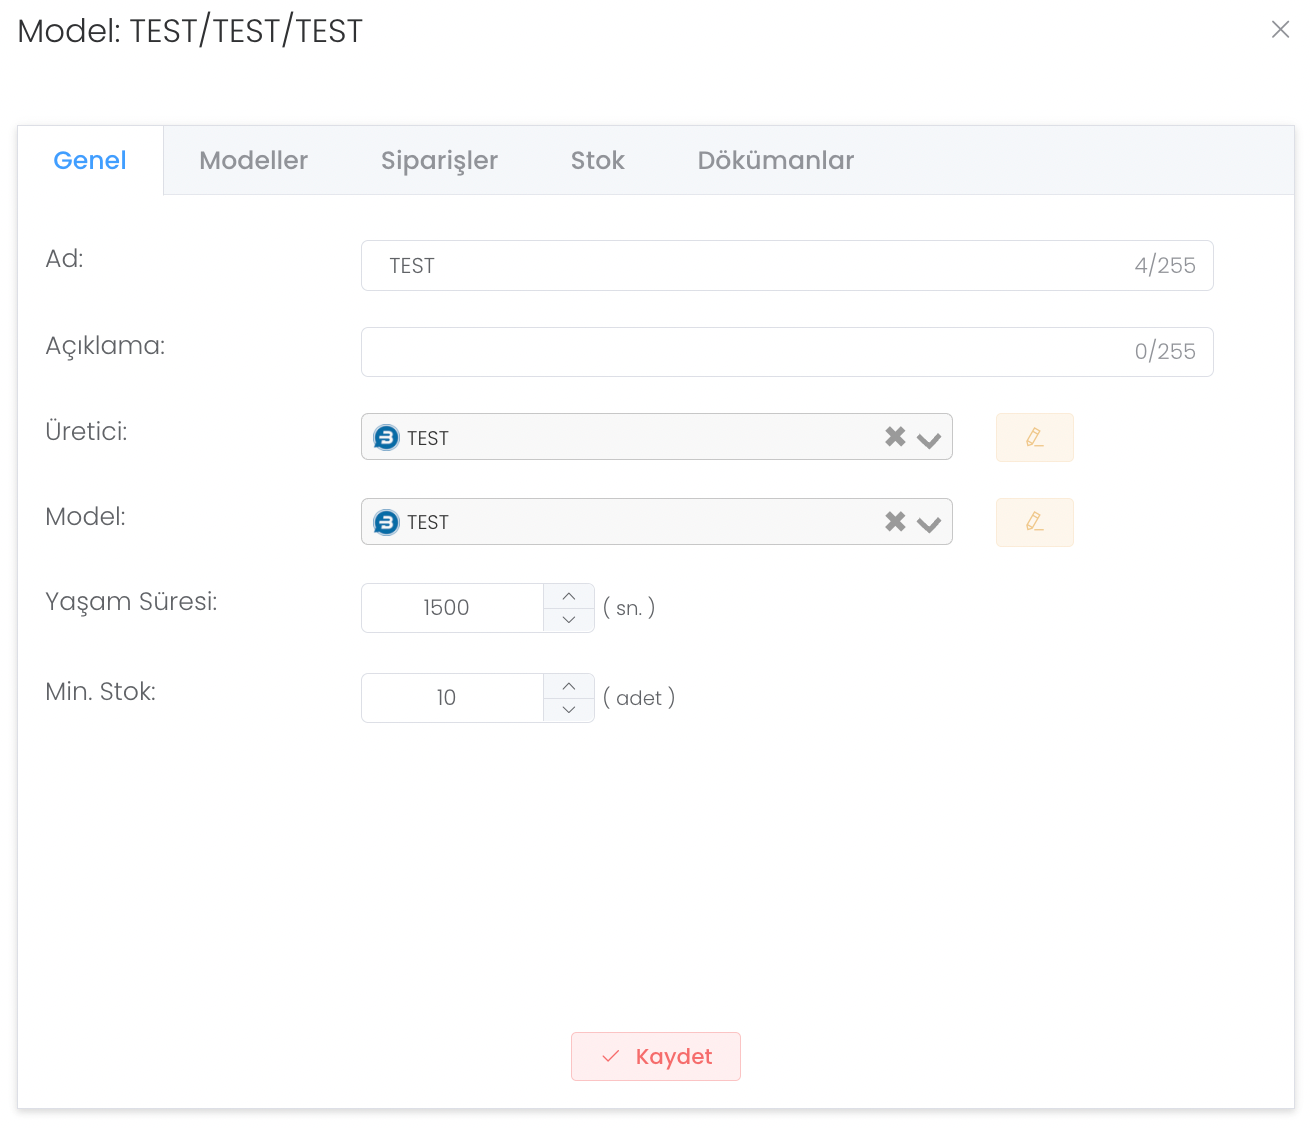The image size is (1310, 1128).
Task: Click the edit pencil icon beside Üretici
Action: pos(1034,437)
